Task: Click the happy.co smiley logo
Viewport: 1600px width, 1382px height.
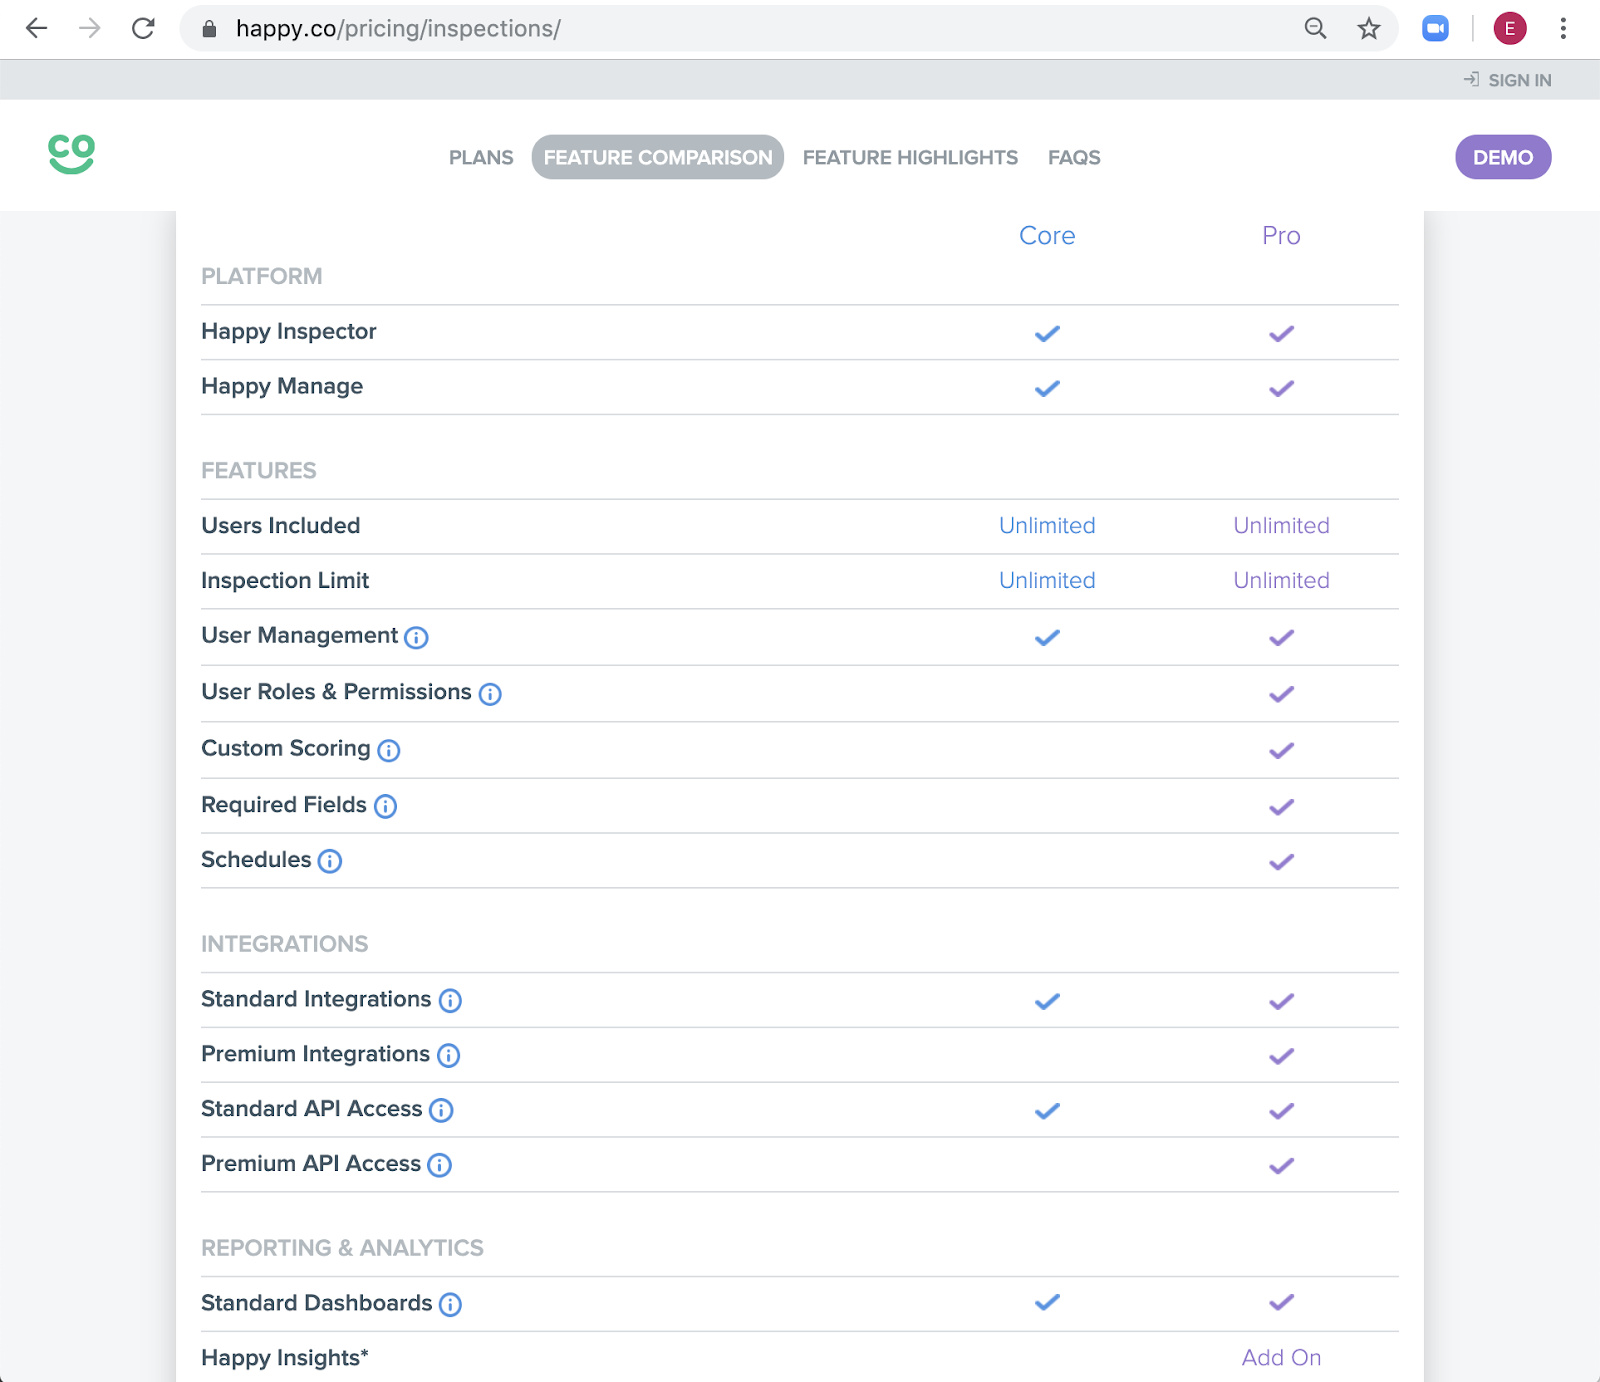Action: point(71,154)
